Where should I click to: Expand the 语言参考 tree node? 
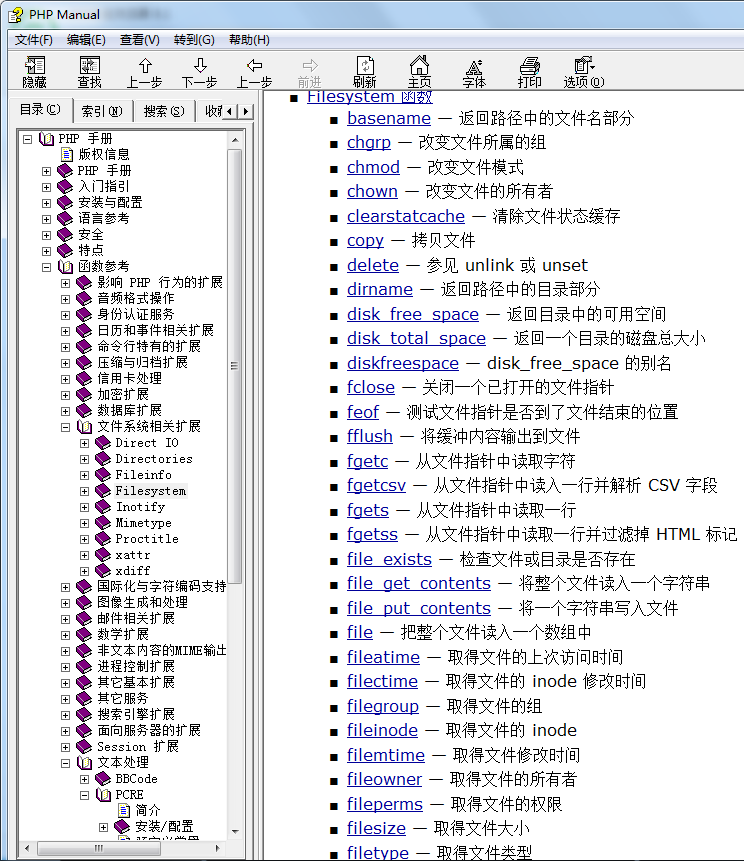[x=47, y=219]
